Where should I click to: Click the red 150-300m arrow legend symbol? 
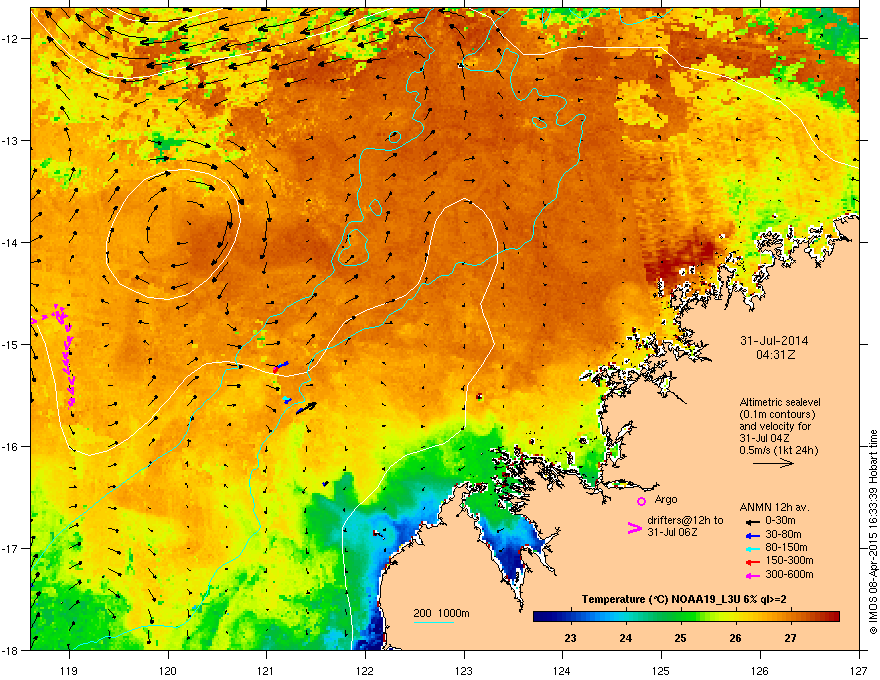pos(751,562)
